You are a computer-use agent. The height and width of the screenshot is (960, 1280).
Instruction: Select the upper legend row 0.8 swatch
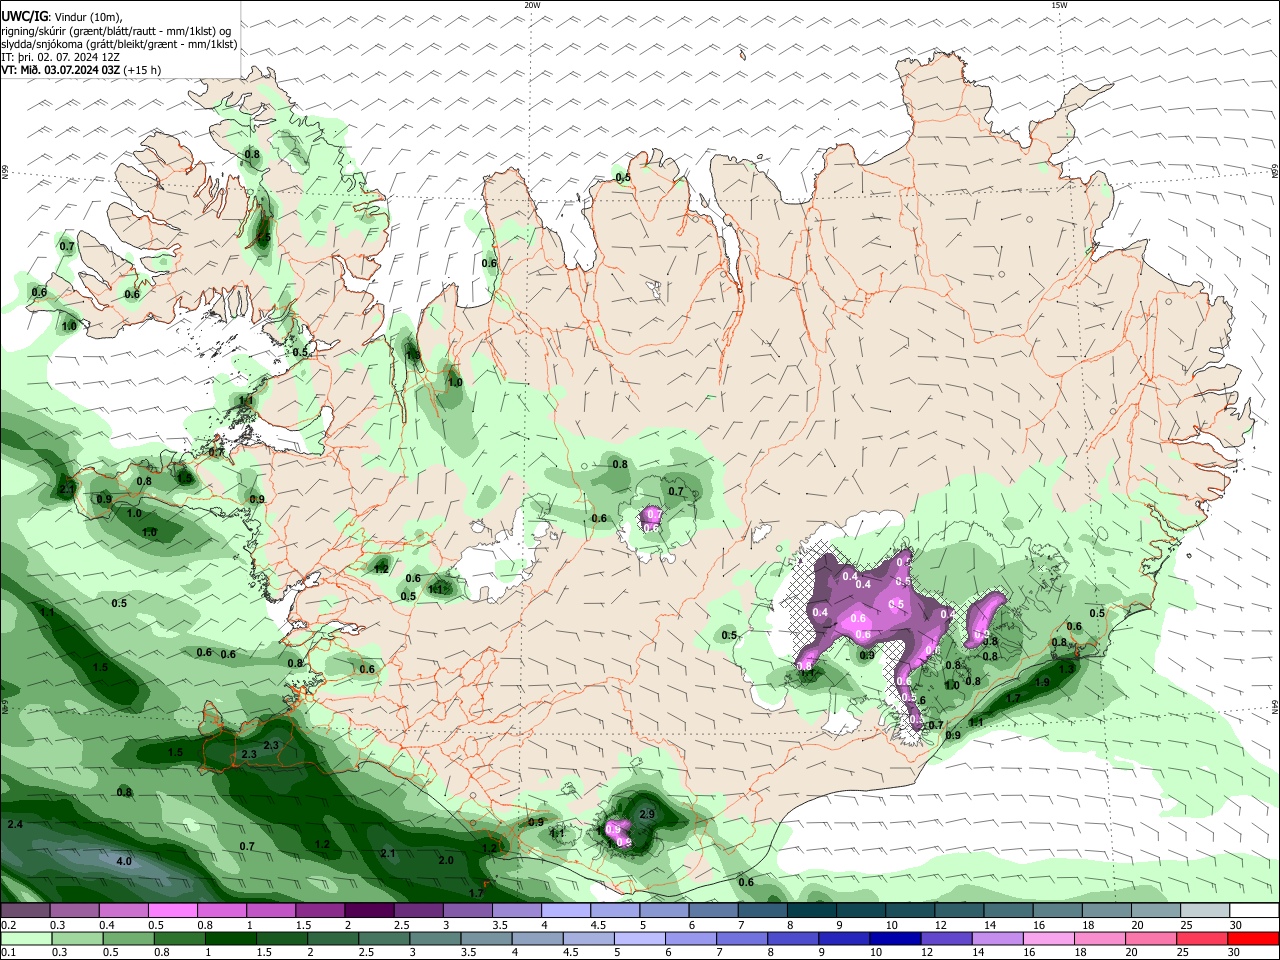222,910
